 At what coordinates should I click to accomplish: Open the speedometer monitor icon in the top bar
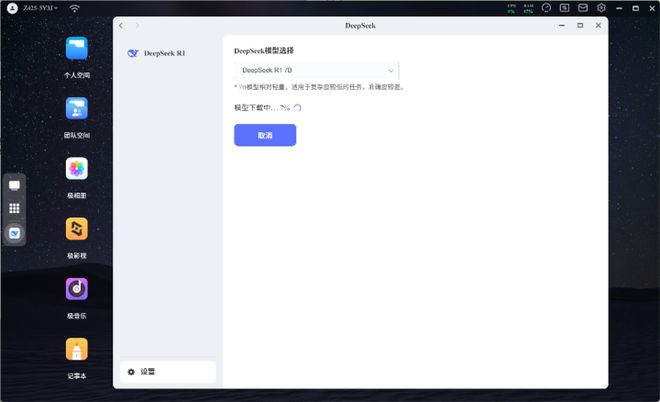(546, 8)
